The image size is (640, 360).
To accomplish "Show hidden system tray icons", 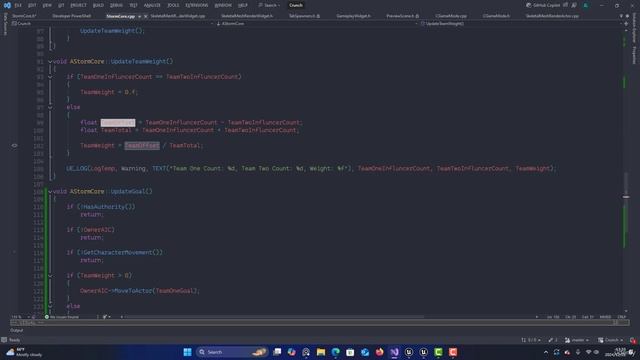I will [546, 352].
